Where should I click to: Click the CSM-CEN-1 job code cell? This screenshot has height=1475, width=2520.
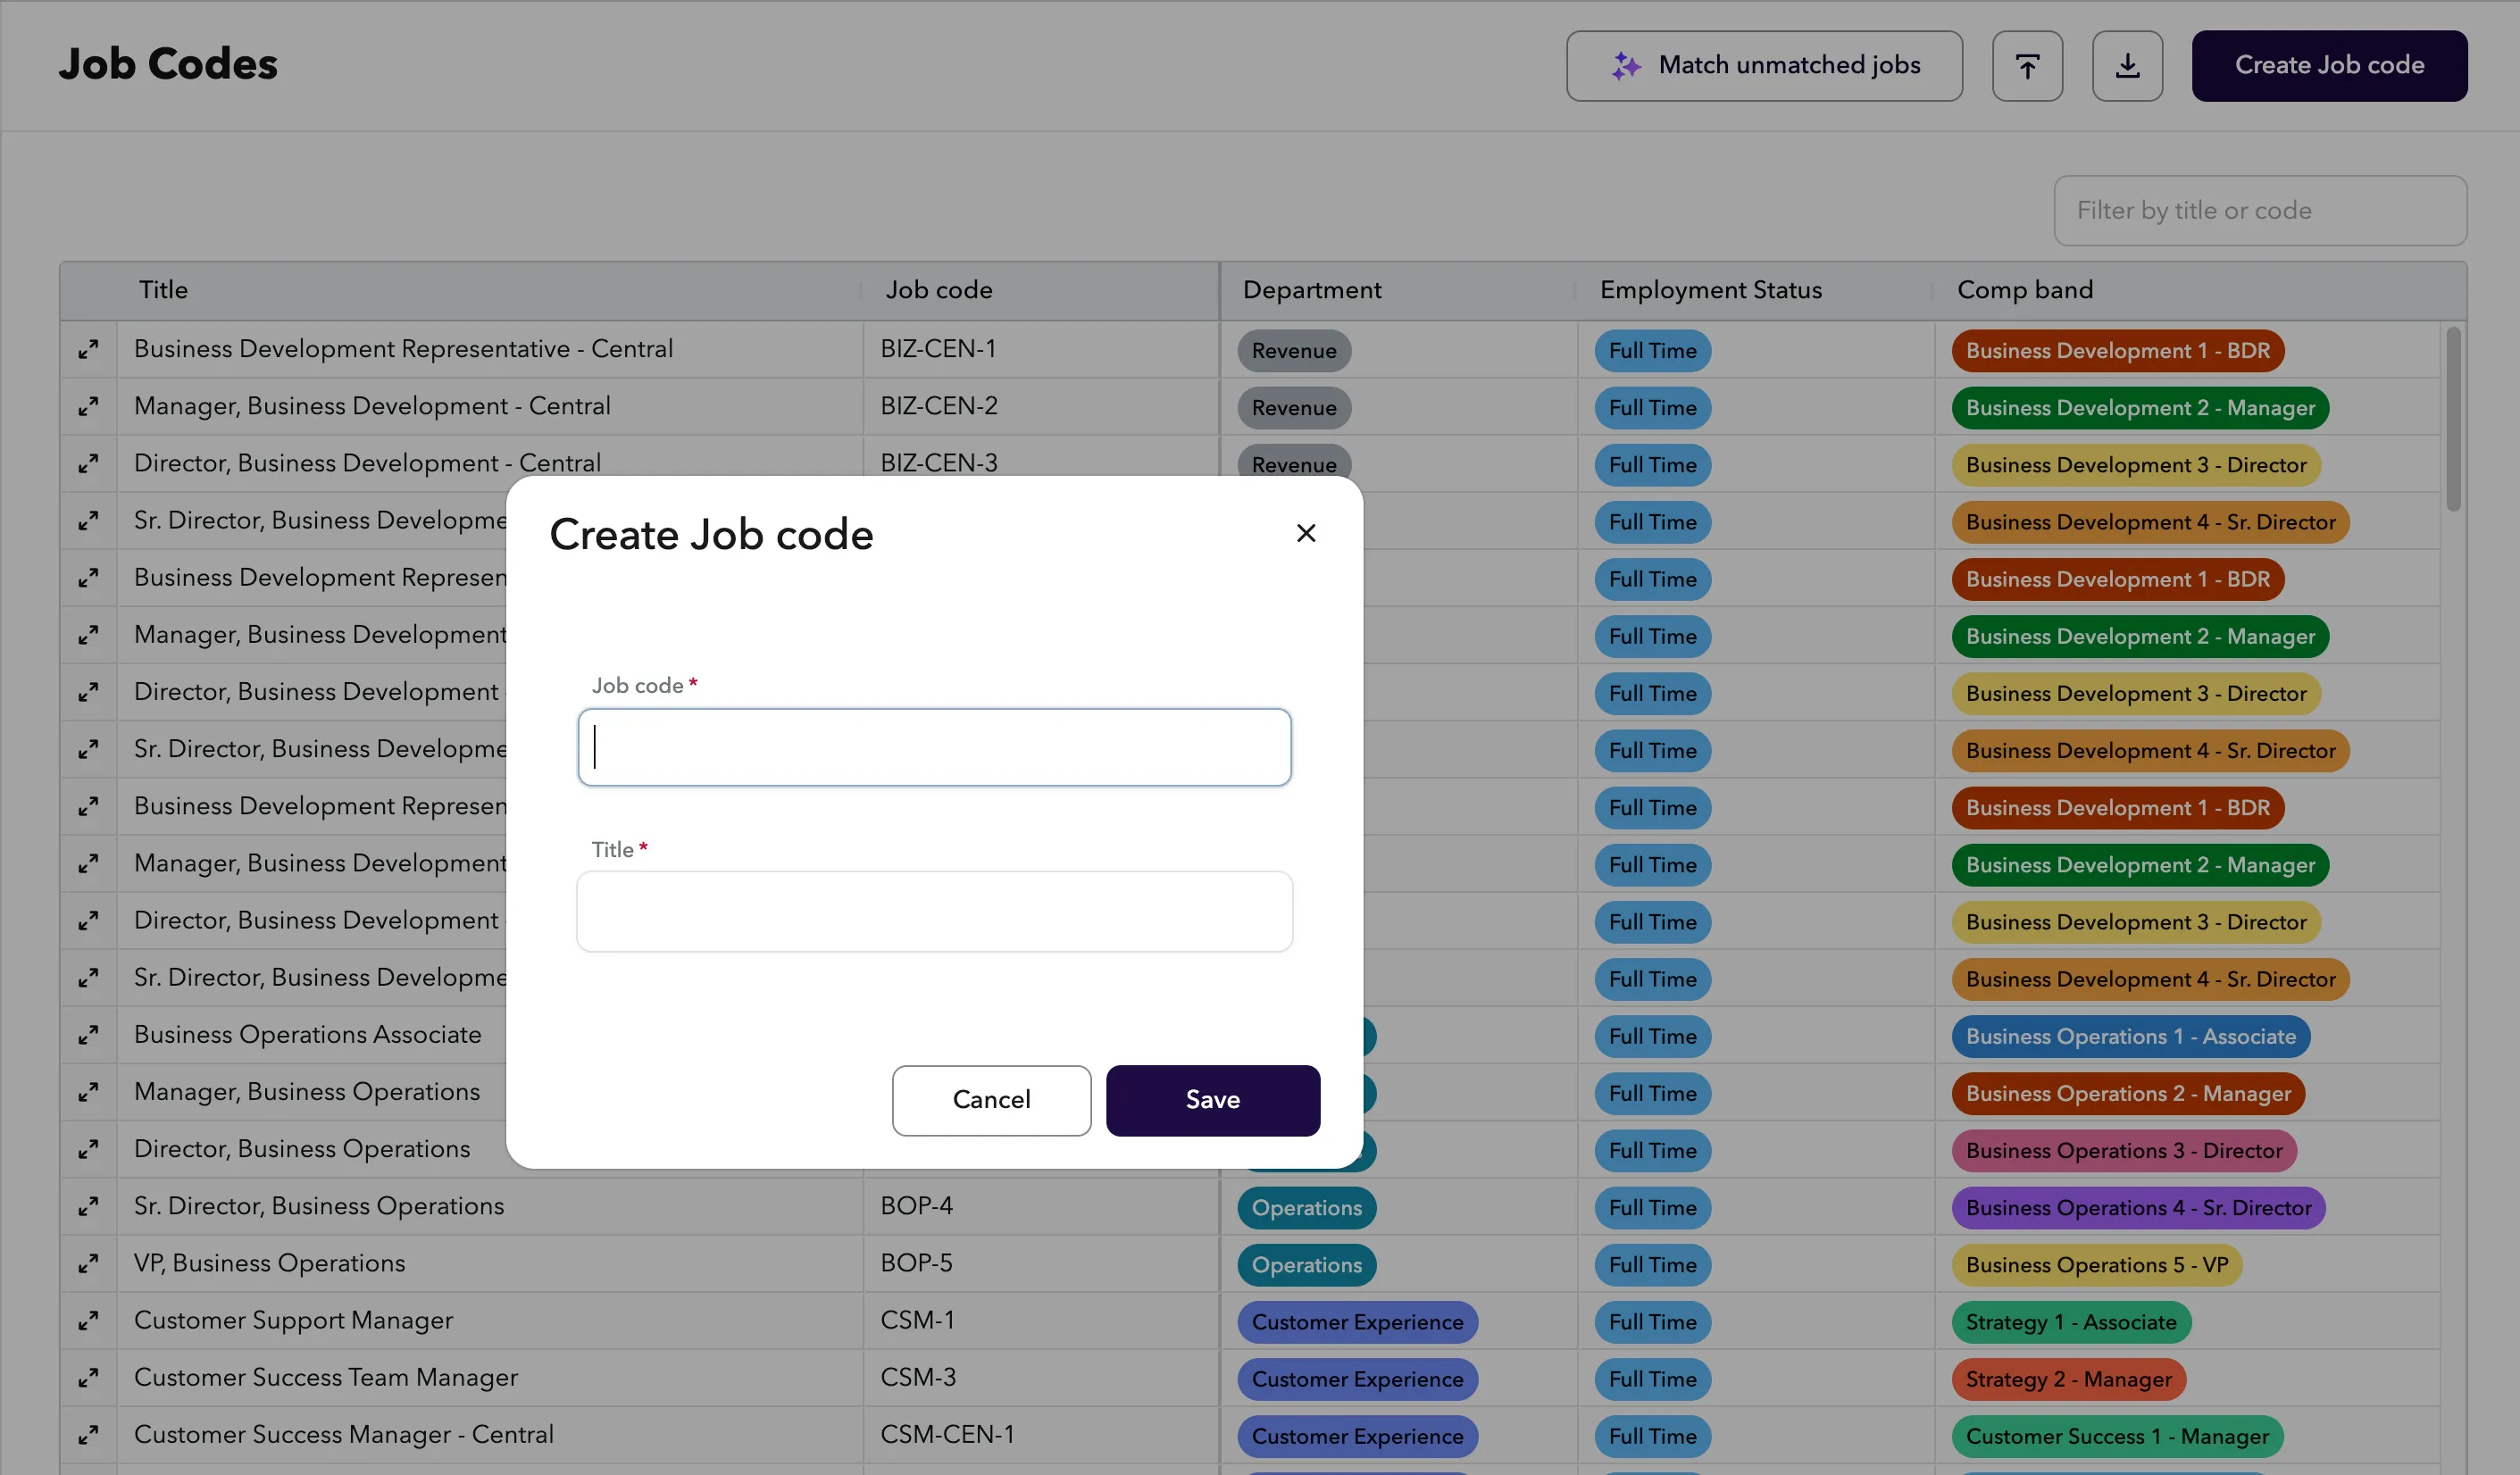pos(1040,1434)
